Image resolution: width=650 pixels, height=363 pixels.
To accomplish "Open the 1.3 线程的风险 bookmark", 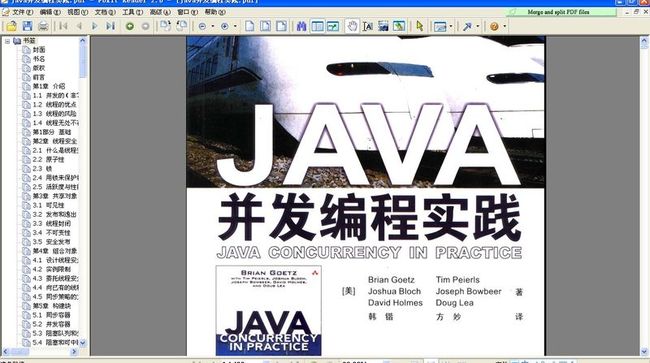I will point(54,114).
